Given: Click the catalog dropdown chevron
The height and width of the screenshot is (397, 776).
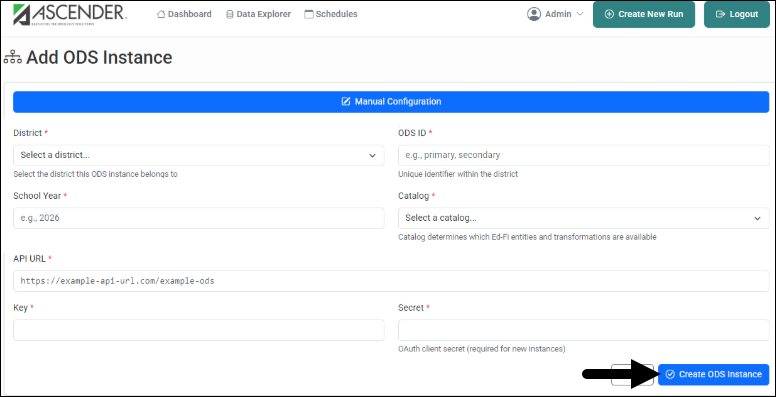Looking at the screenshot, I should [757, 218].
